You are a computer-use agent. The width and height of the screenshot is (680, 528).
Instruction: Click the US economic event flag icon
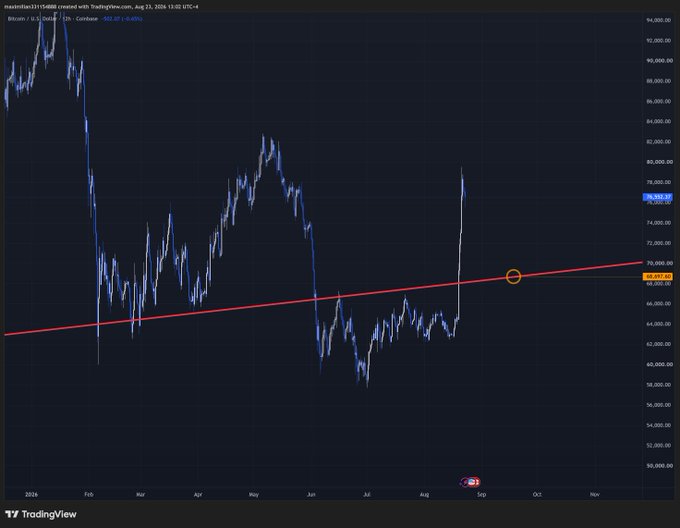(x=474, y=482)
